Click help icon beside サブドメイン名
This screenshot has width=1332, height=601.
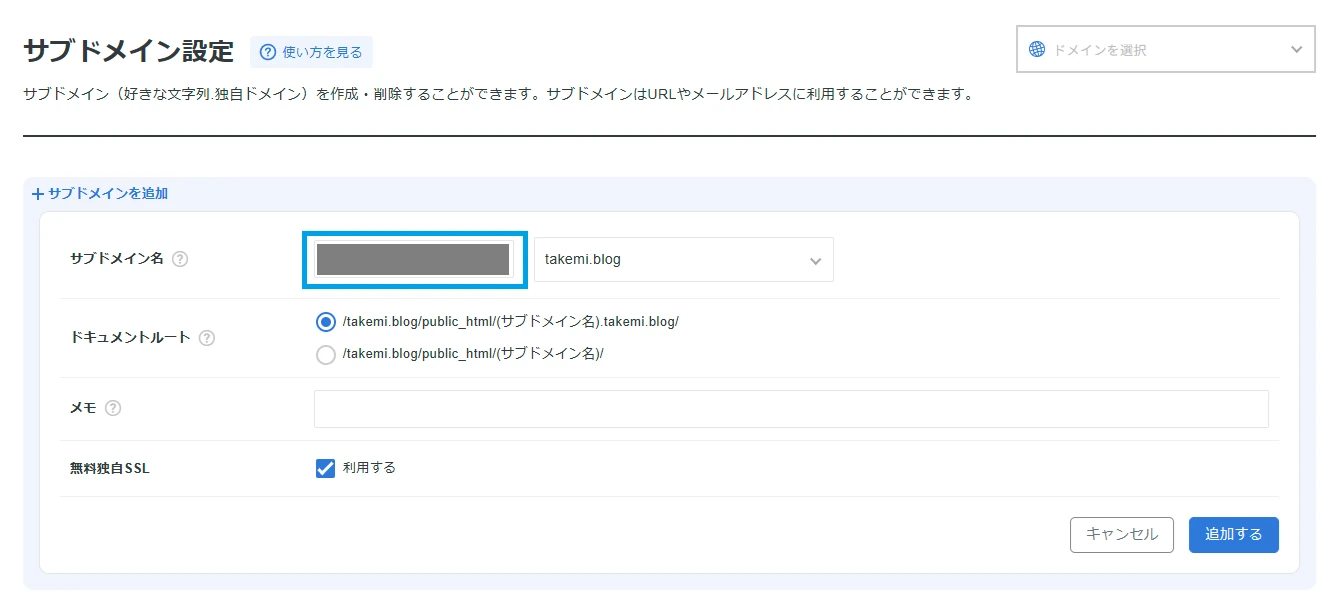click(180, 259)
